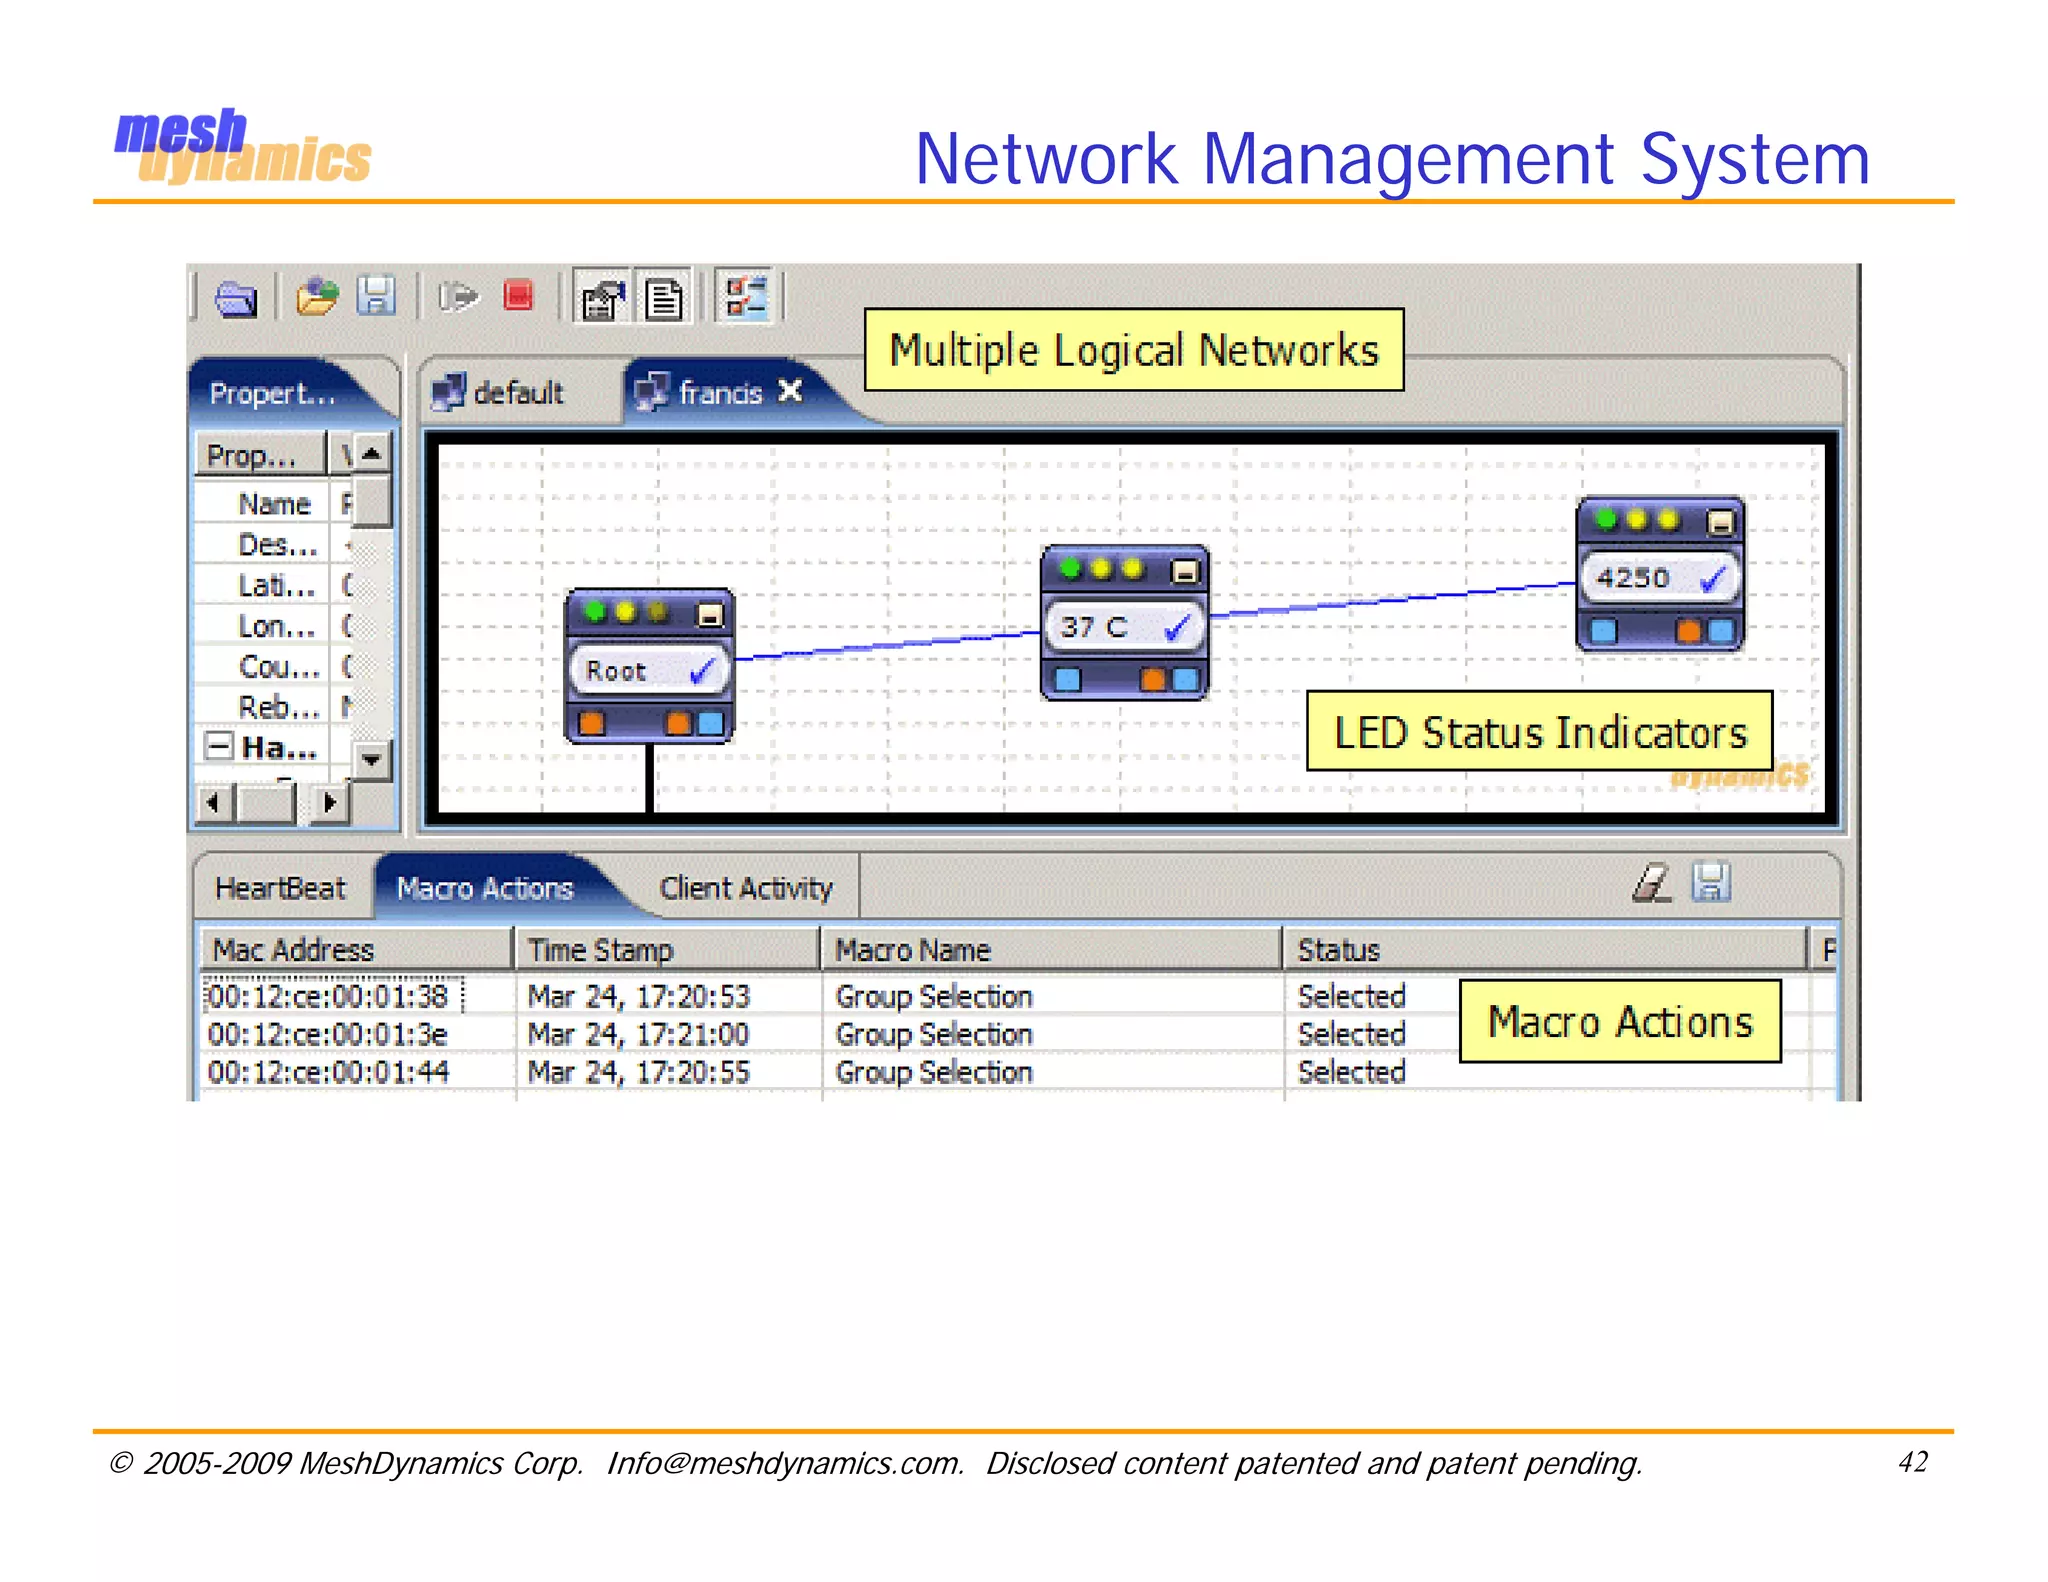2048x1582 pixels.
Task: Click the leftmost blue port square on 4250 node
Action: click(x=1604, y=630)
